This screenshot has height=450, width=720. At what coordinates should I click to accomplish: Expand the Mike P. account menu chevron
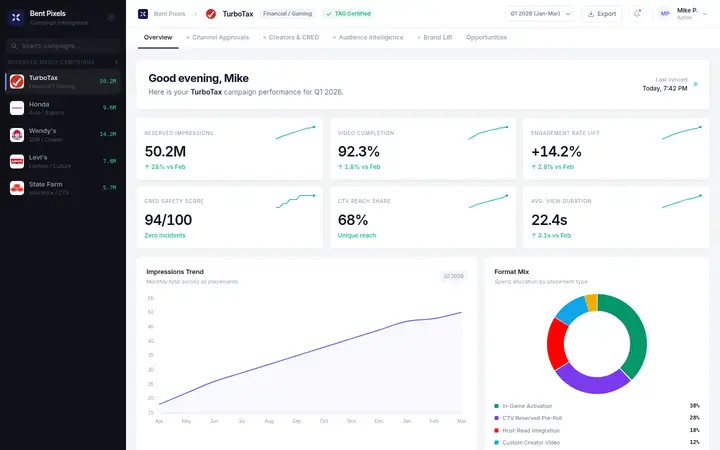705,14
